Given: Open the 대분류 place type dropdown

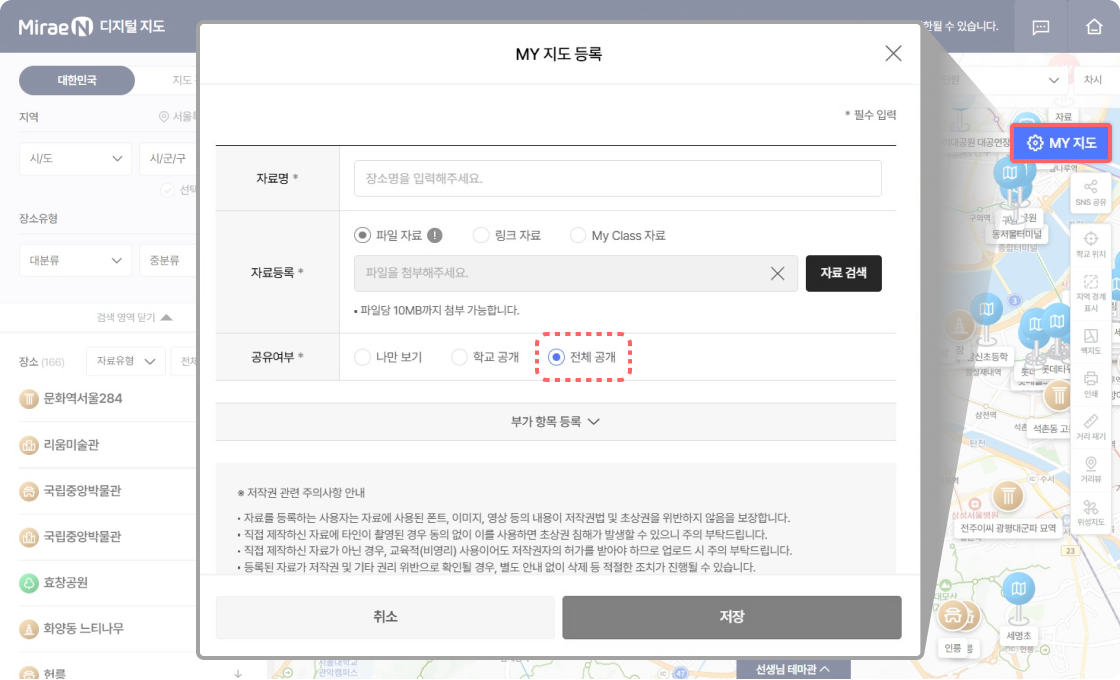Looking at the screenshot, I should [x=76, y=261].
